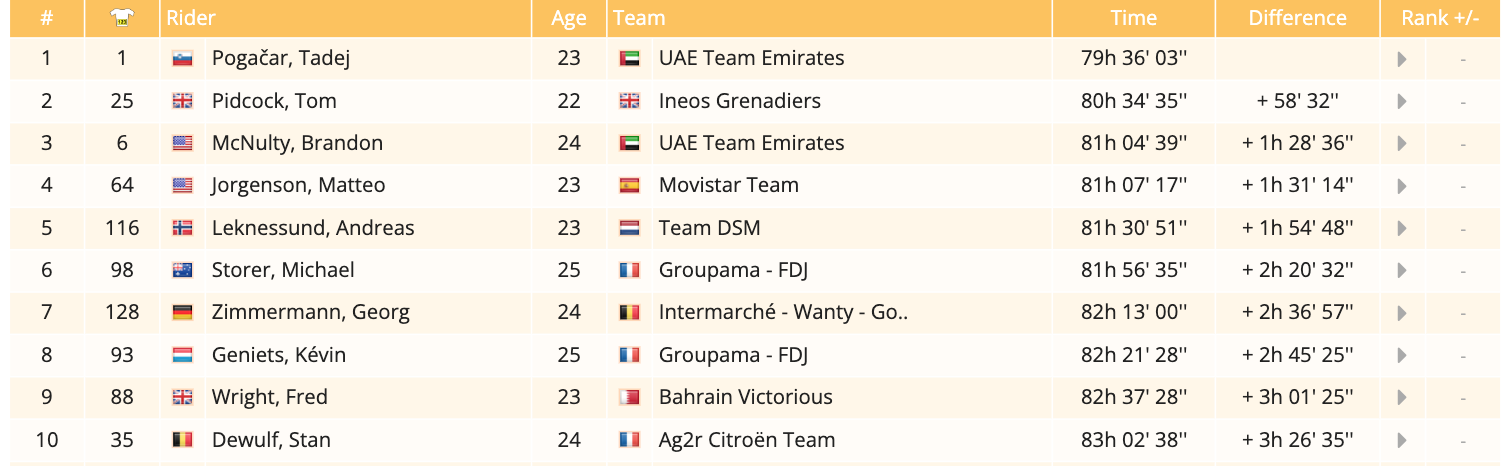Click German flag beside Zimmermann
Image resolution: width=1512 pixels, height=466 pixels.
(182, 313)
